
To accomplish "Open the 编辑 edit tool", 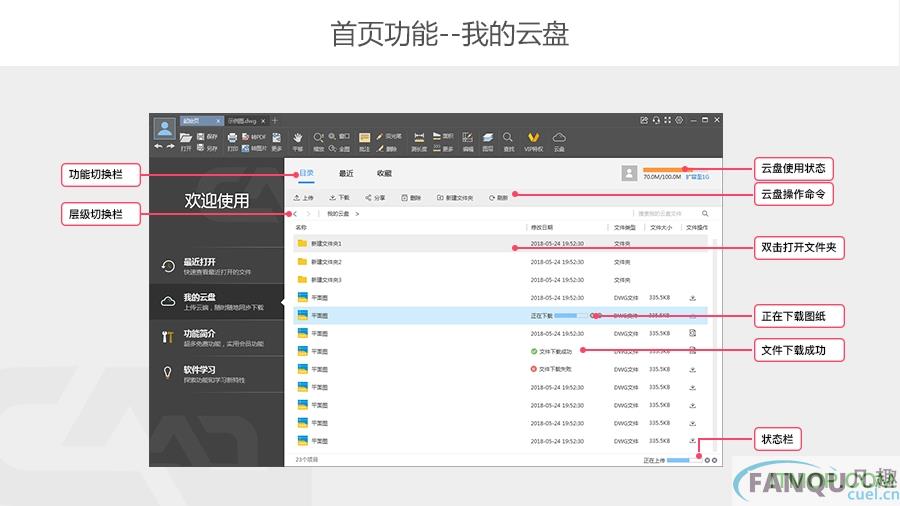I will point(468,142).
